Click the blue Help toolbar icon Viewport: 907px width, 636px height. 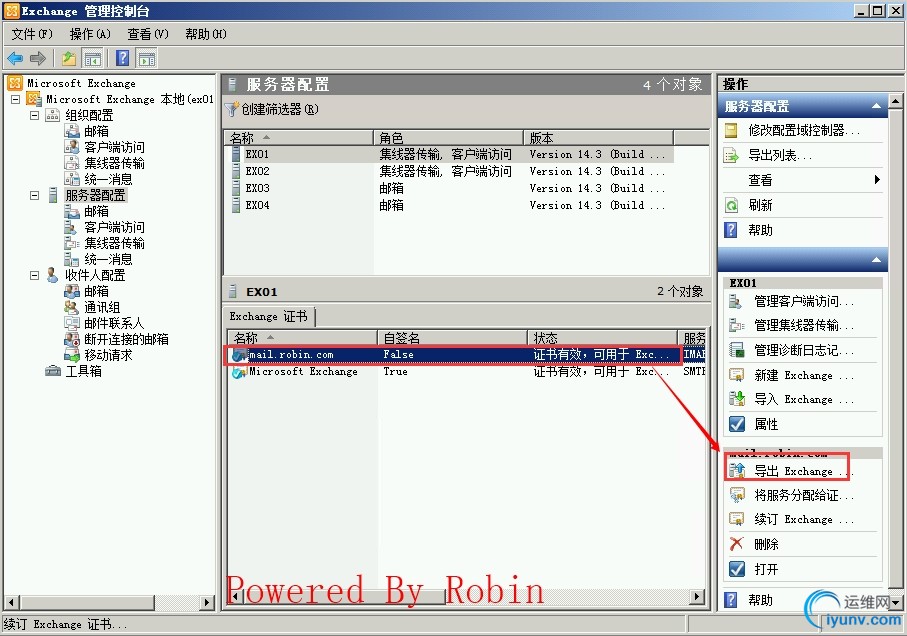tap(123, 58)
